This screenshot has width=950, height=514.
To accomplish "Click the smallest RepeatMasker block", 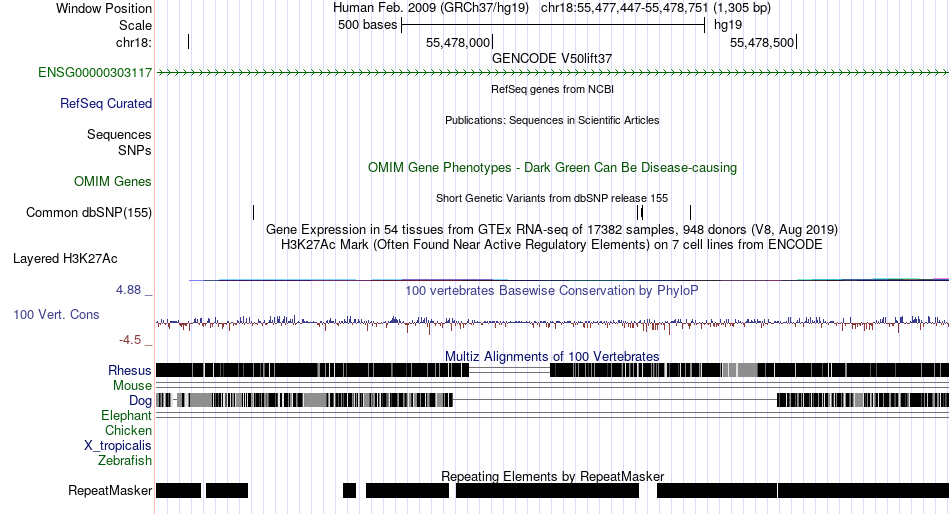I will coord(350,490).
